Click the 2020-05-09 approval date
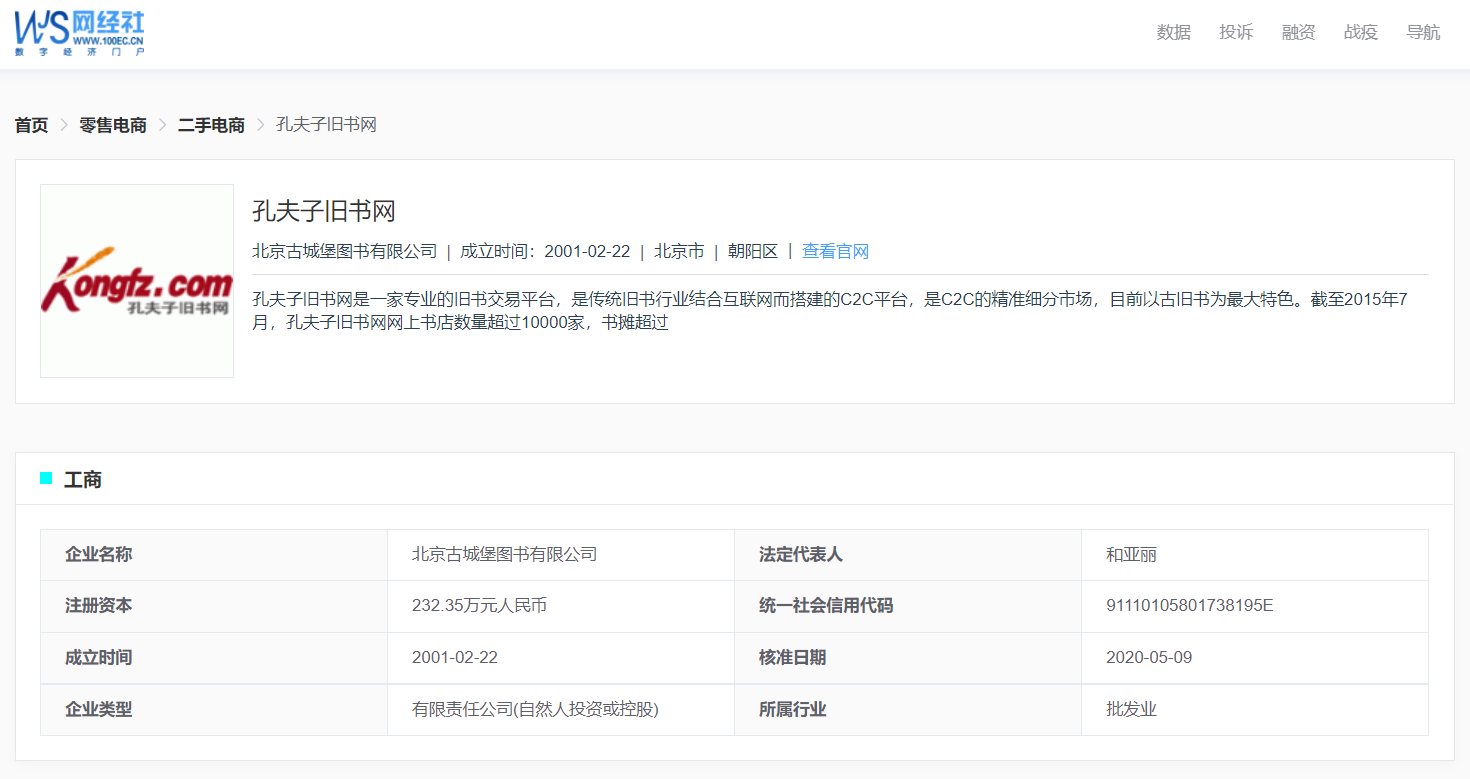Viewport: 1470px width, 779px height. (1149, 658)
